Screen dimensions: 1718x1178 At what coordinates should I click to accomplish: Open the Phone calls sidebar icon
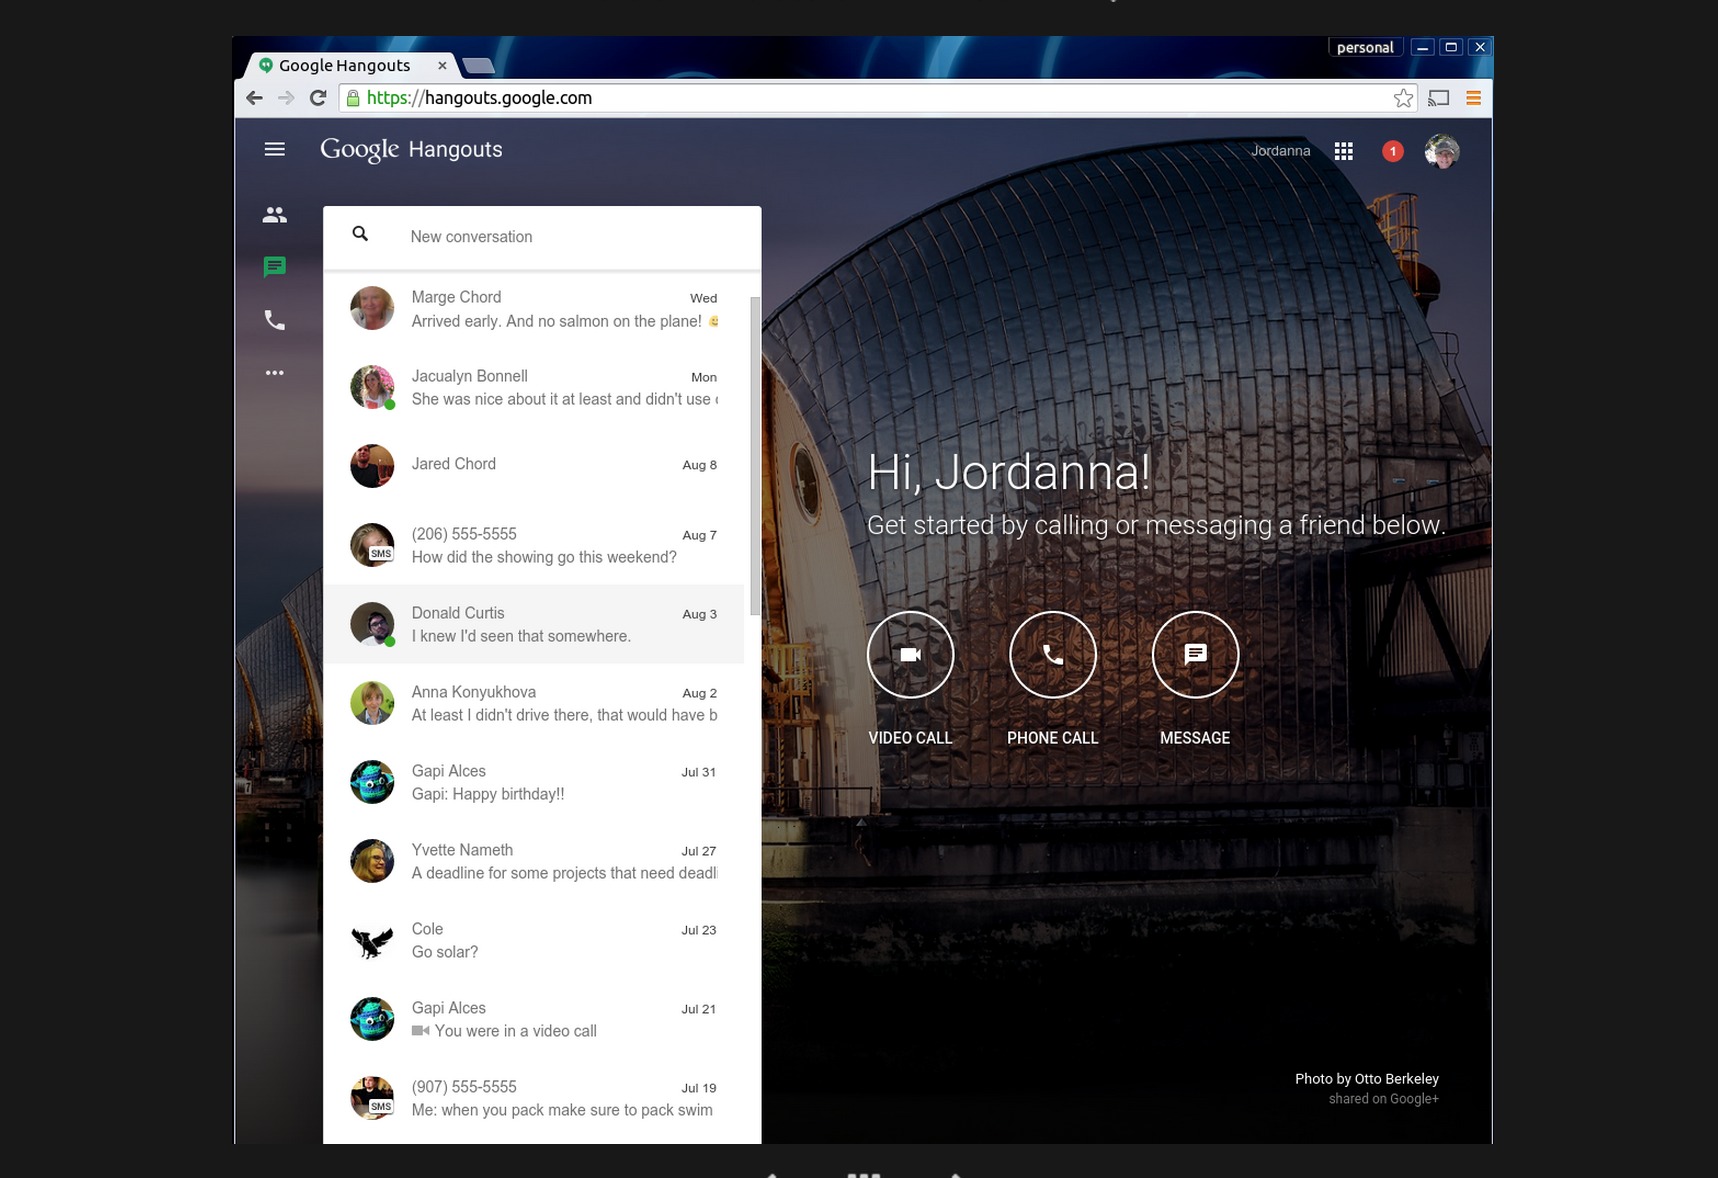point(275,320)
